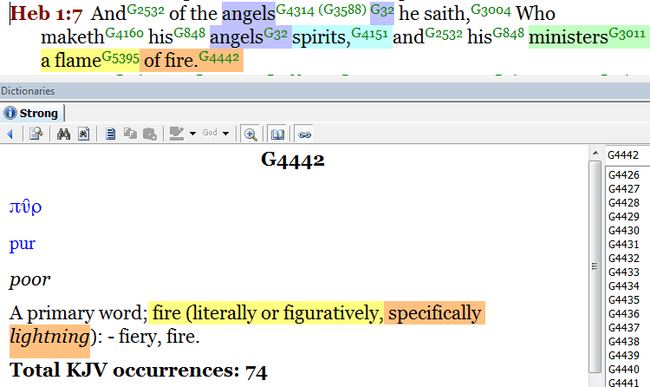
Task: Open the God dropdown arrow
Action: pos(226,134)
